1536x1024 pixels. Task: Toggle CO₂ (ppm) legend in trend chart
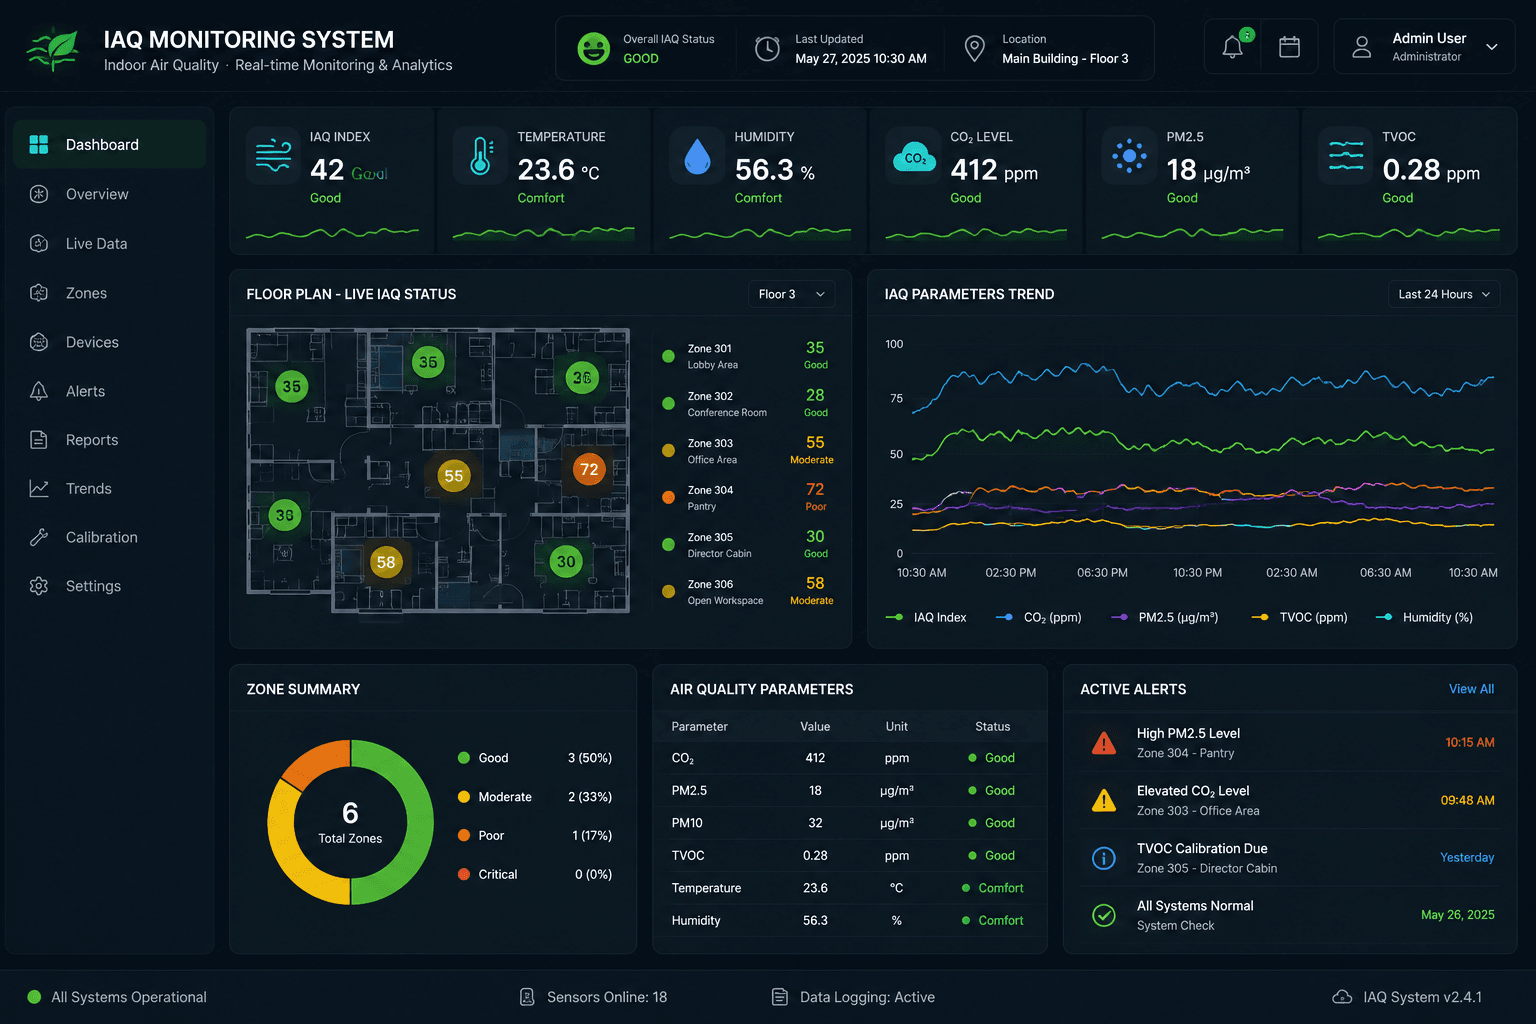click(1038, 617)
